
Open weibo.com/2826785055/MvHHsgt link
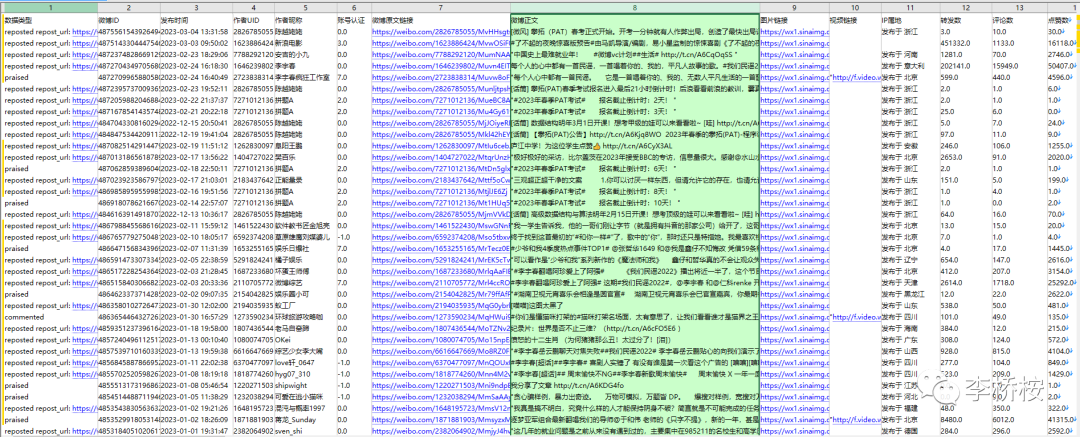pyautogui.click(x=440, y=32)
